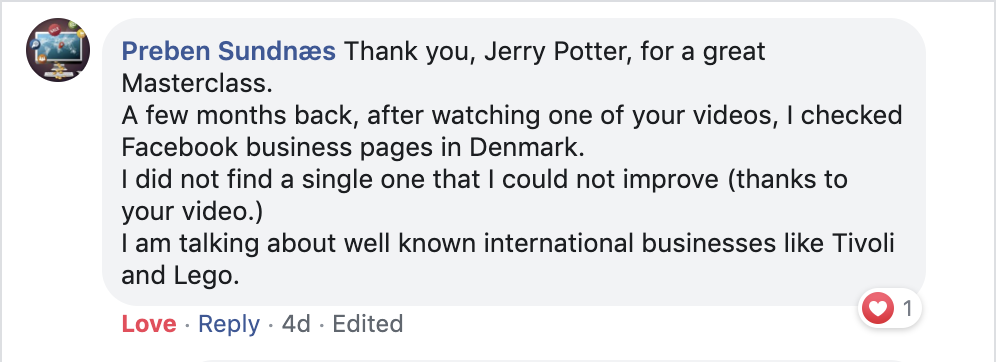
Task: View the reaction count number 1
Action: point(907,309)
